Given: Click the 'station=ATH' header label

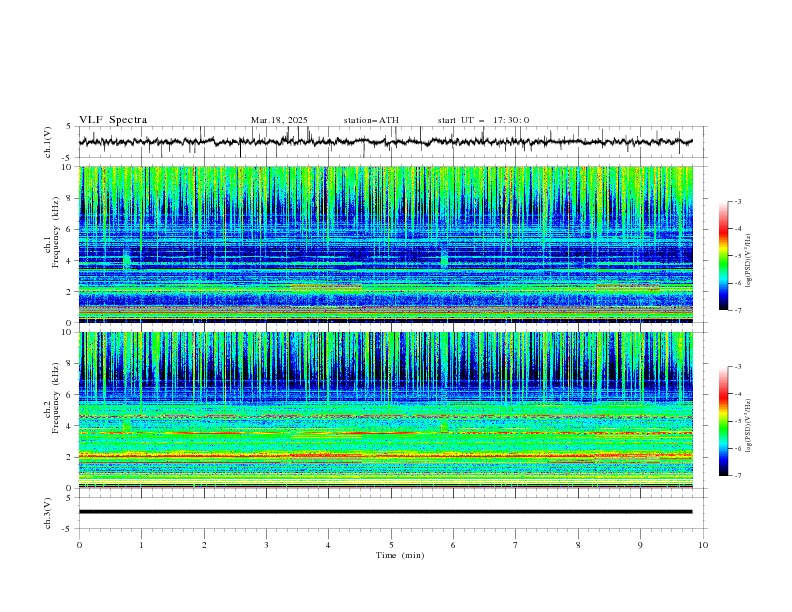Looking at the screenshot, I should click(x=371, y=120).
